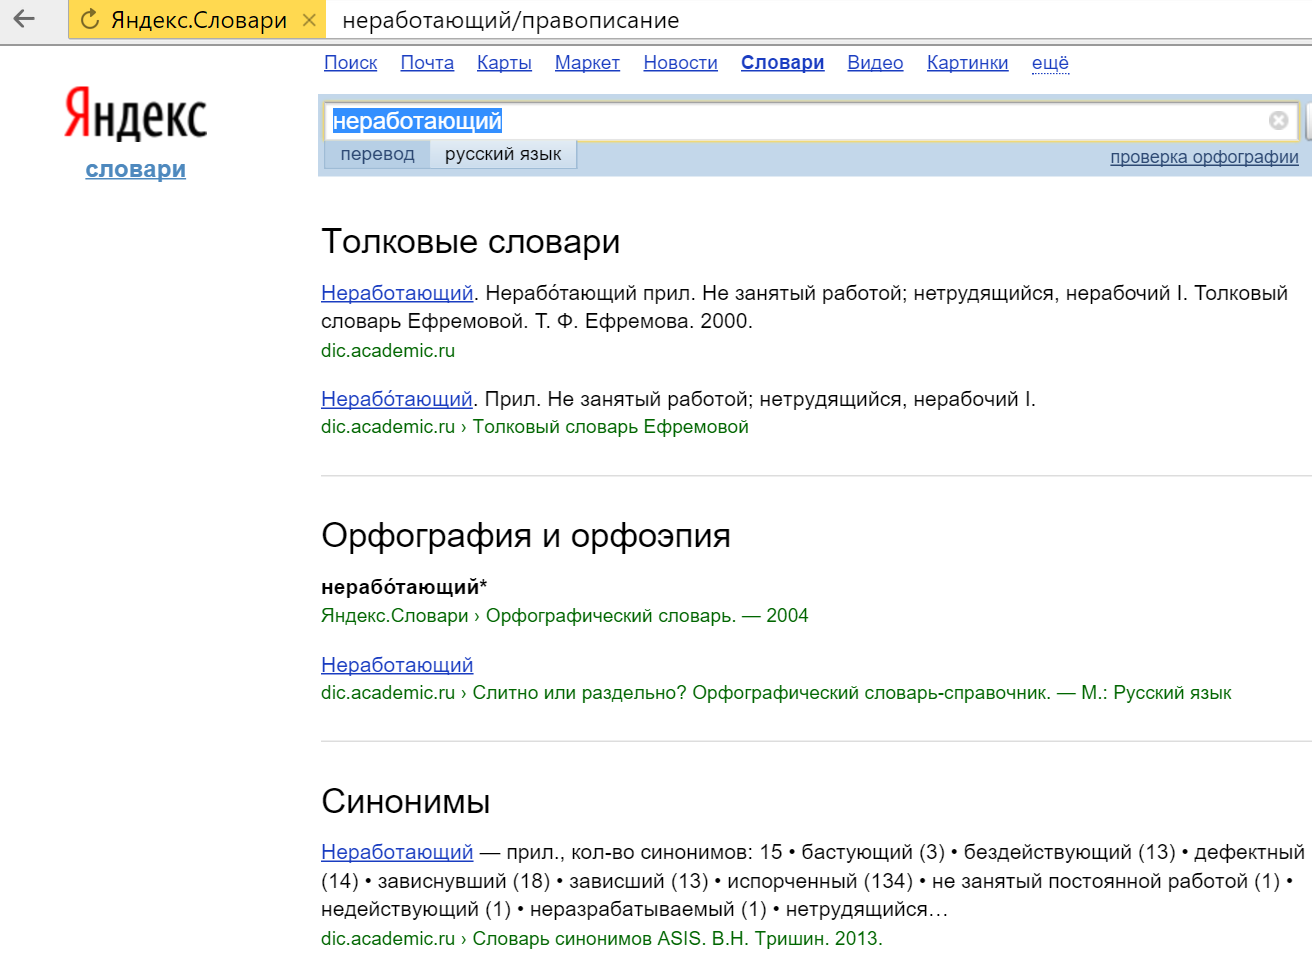This screenshot has width=1312, height=956.
Task: Open Поиск in the top navigation
Action: 351,63
